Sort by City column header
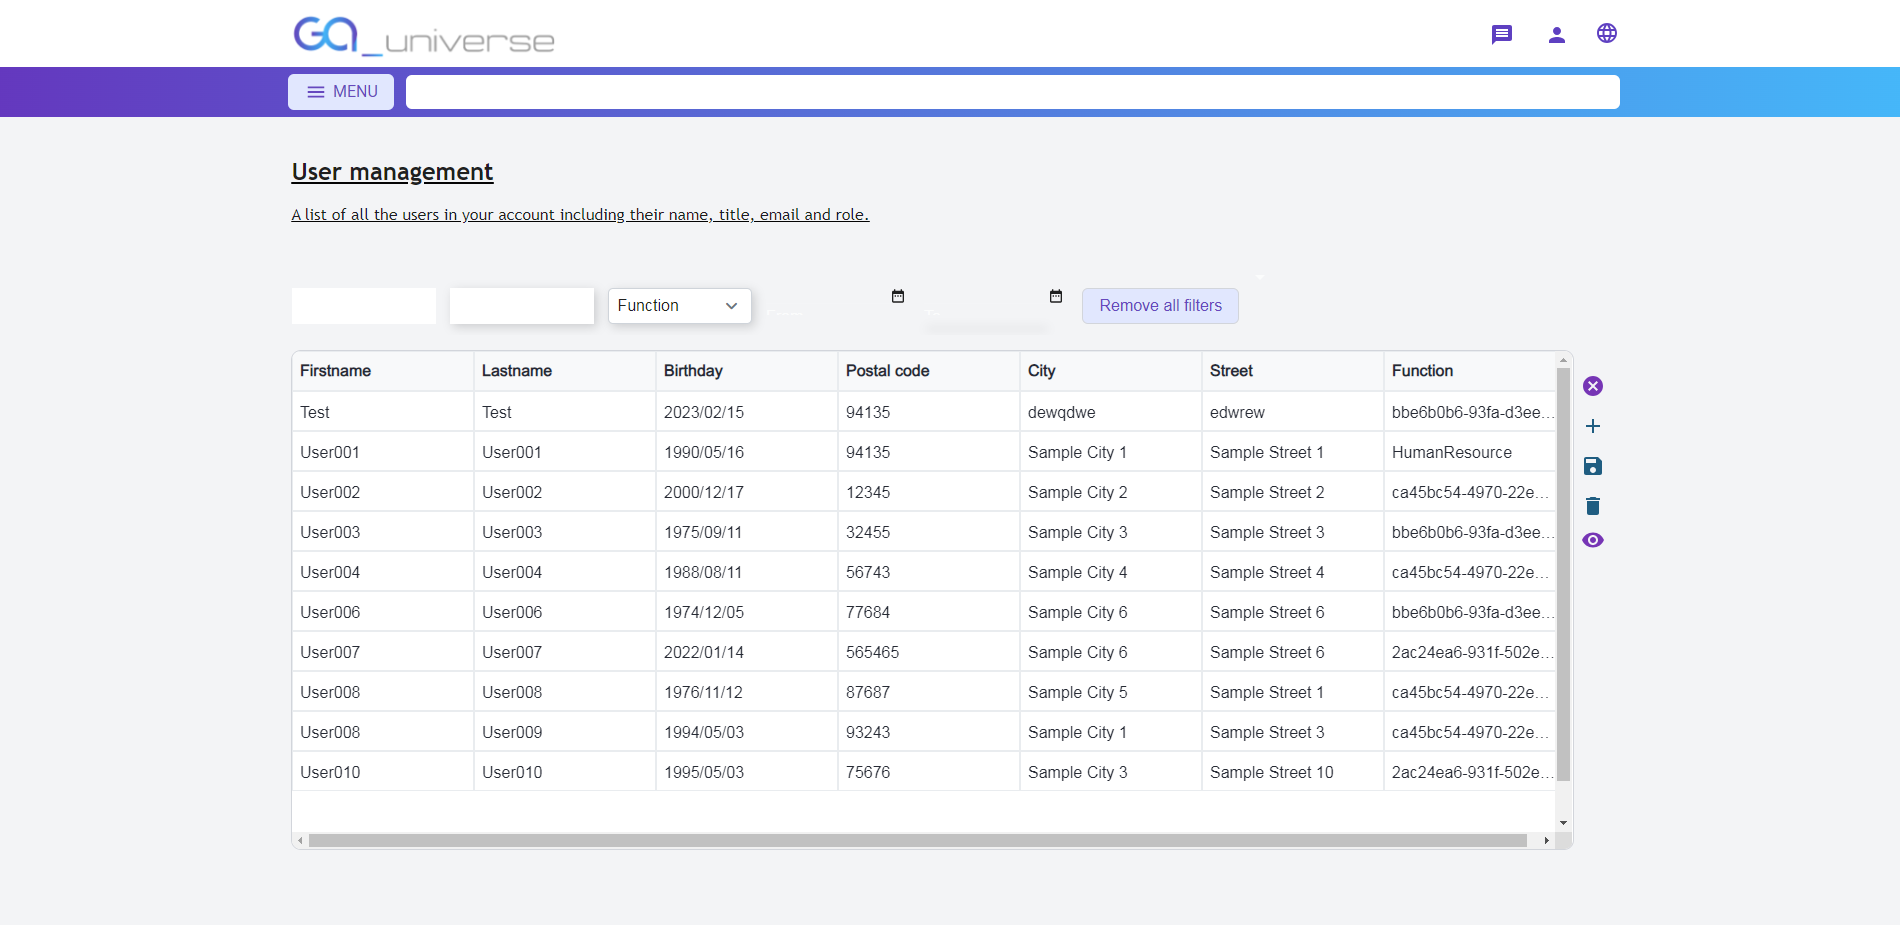Image resolution: width=1900 pixels, height=925 pixels. coord(1110,371)
